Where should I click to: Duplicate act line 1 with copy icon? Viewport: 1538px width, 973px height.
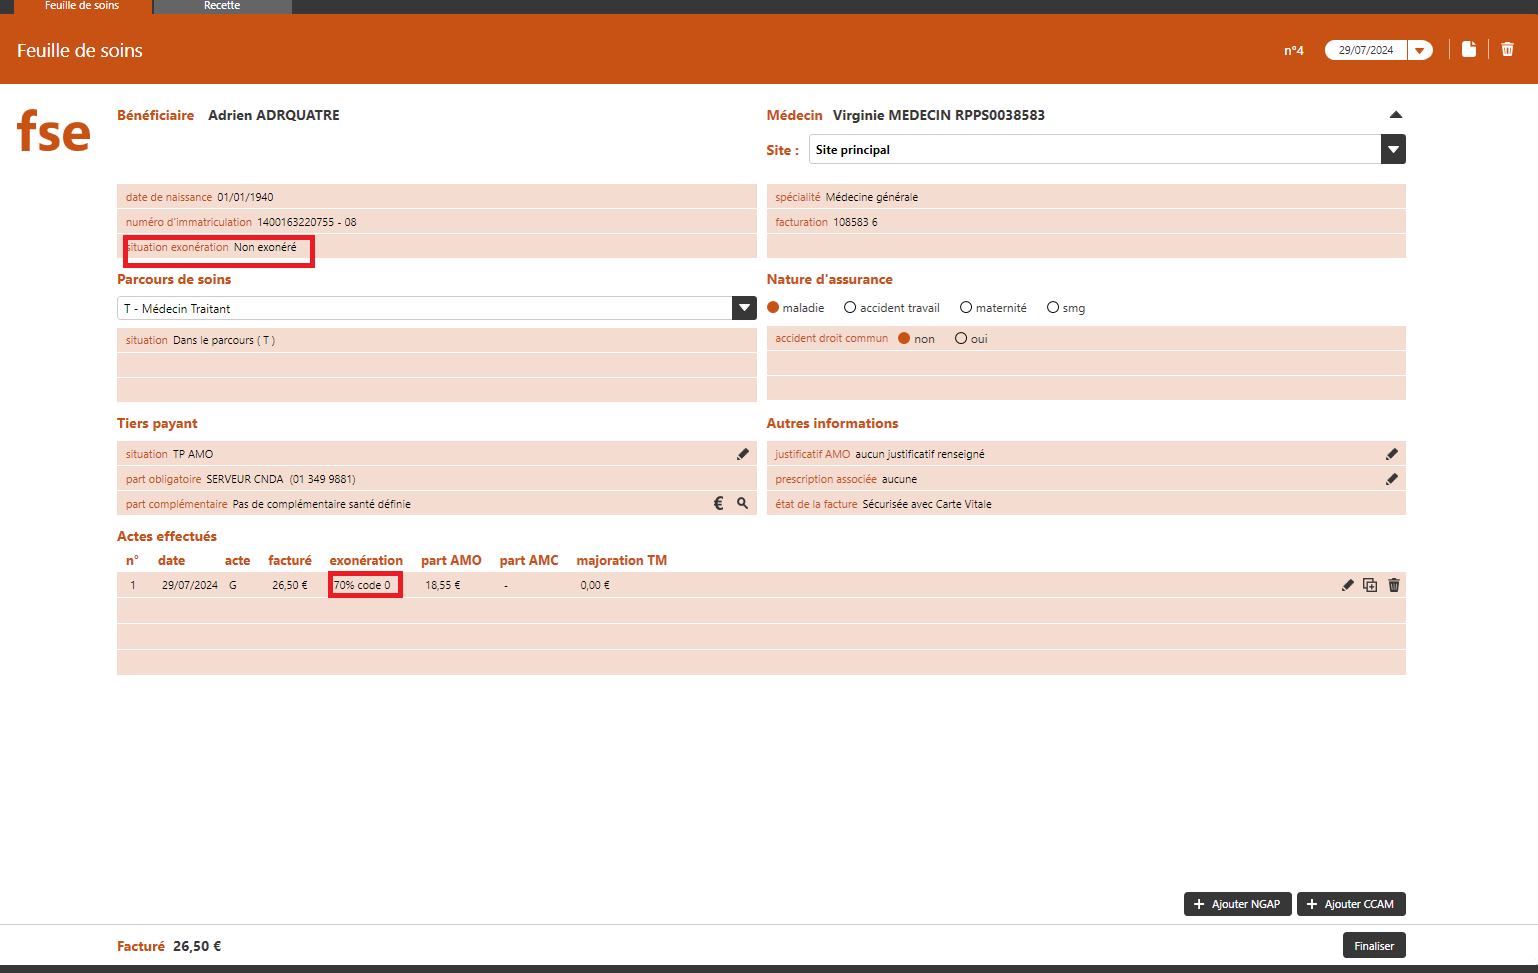1370,585
